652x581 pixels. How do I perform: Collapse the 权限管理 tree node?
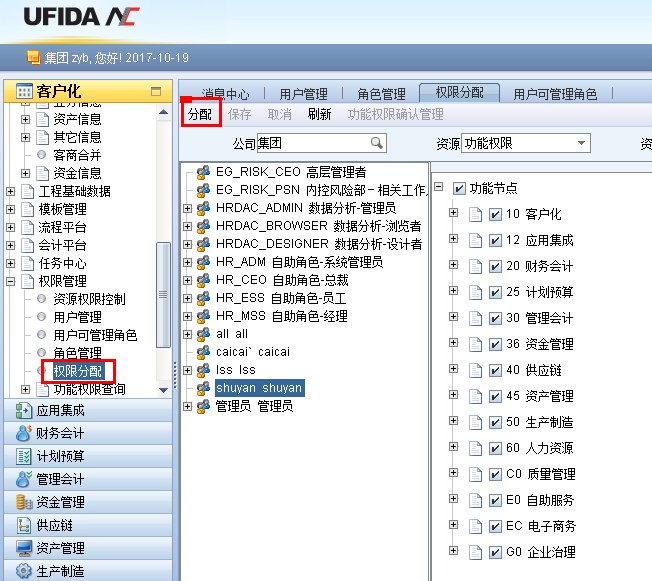tap(11, 282)
